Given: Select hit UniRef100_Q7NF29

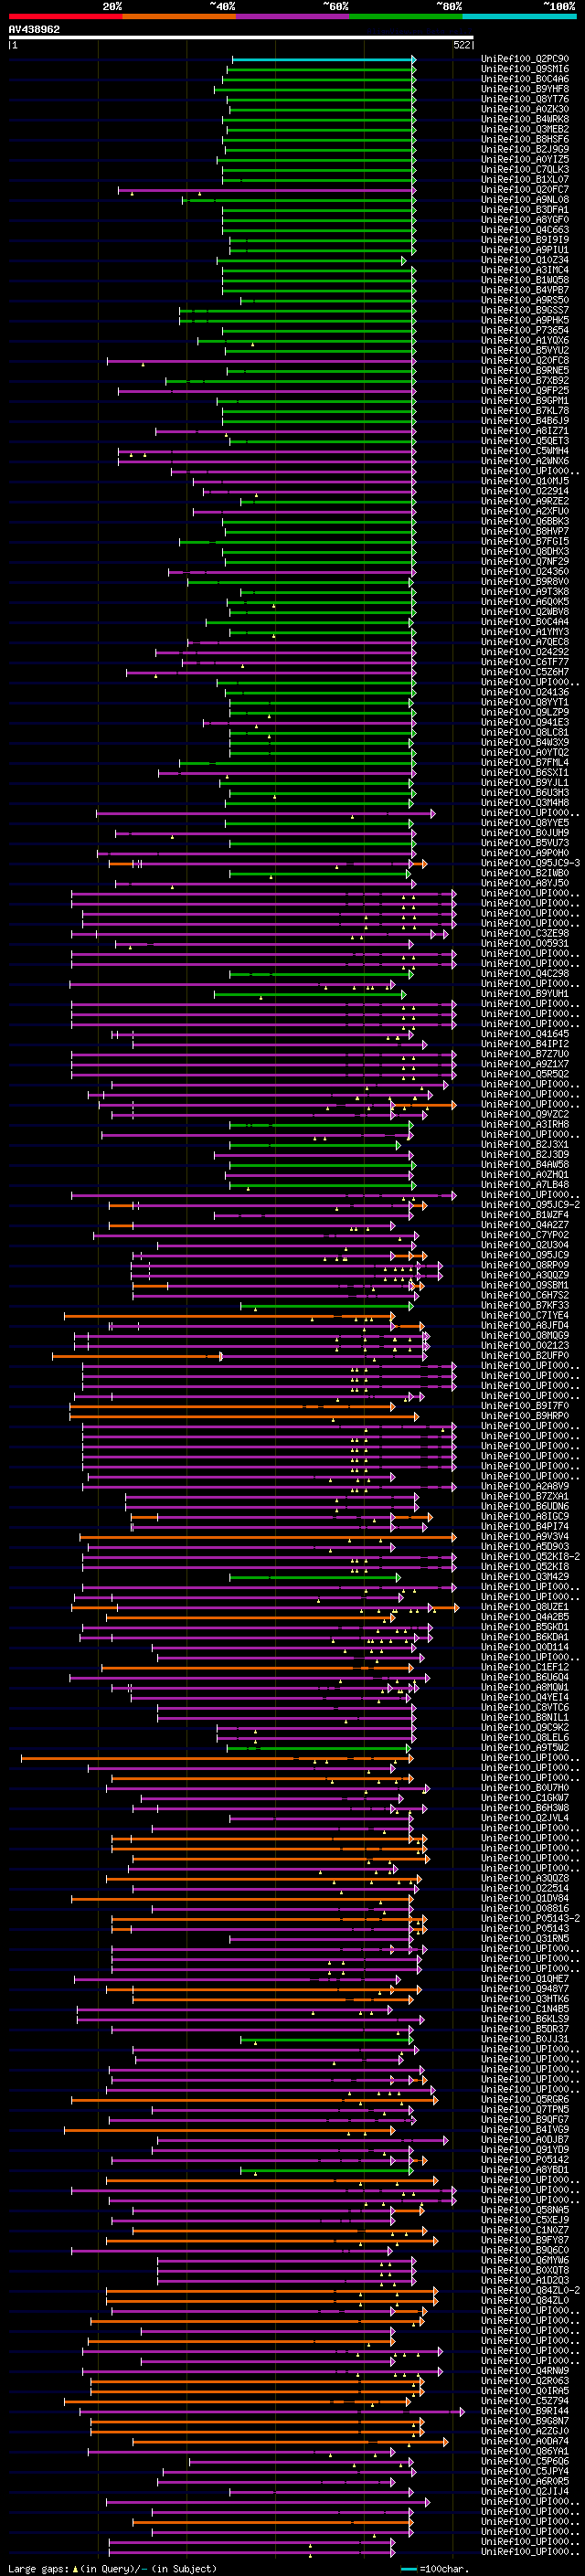Looking at the screenshot, I should point(525,561).
